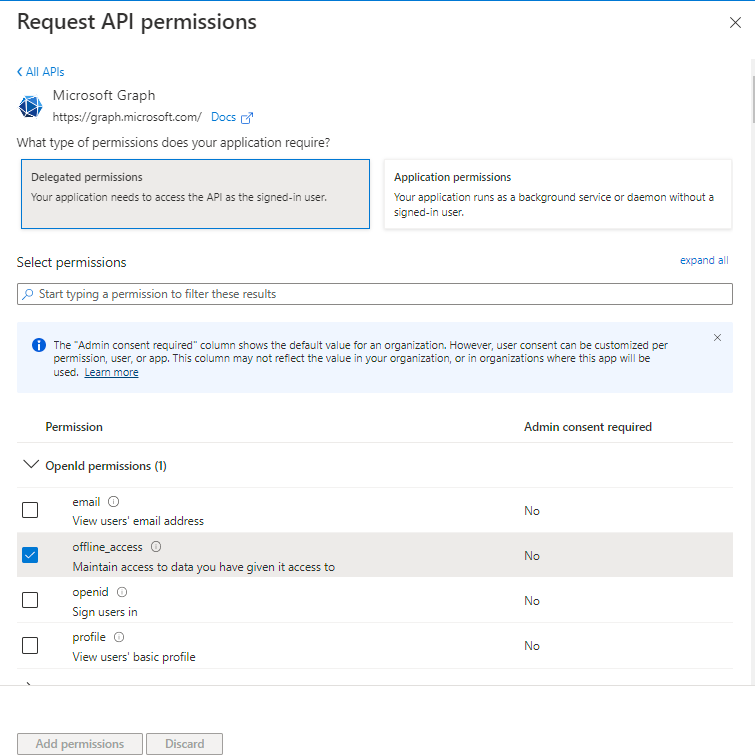Click the Microsoft Graph logo icon
Image resolution: width=755 pixels, height=756 pixels.
click(x=31, y=106)
